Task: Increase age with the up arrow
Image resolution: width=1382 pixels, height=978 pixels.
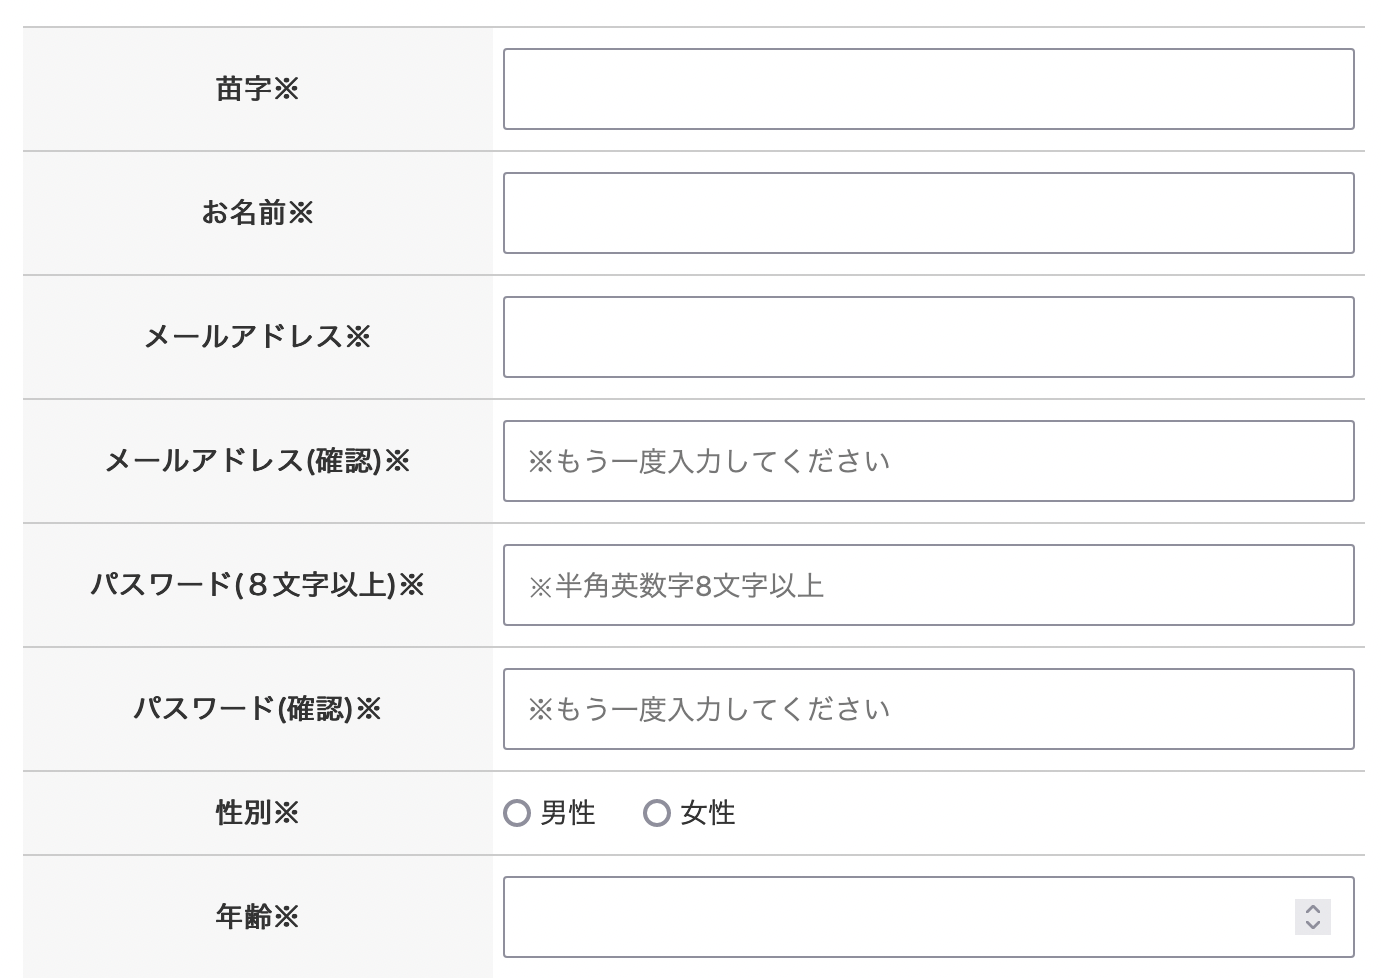Action: [x=1312, y=909]
